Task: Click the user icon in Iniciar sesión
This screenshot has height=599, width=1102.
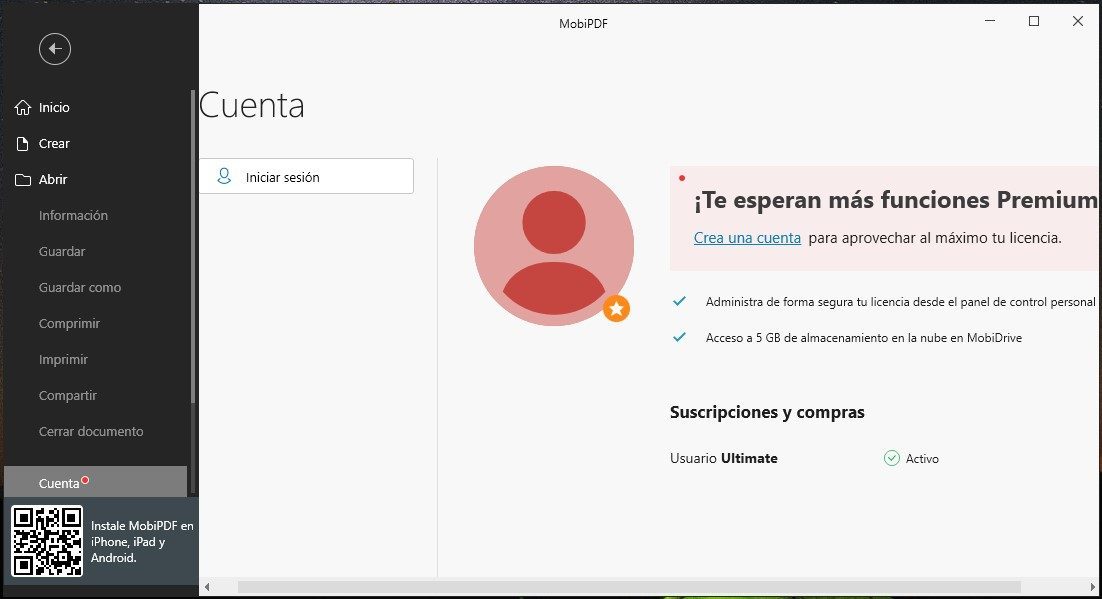Action: [224, 176]
